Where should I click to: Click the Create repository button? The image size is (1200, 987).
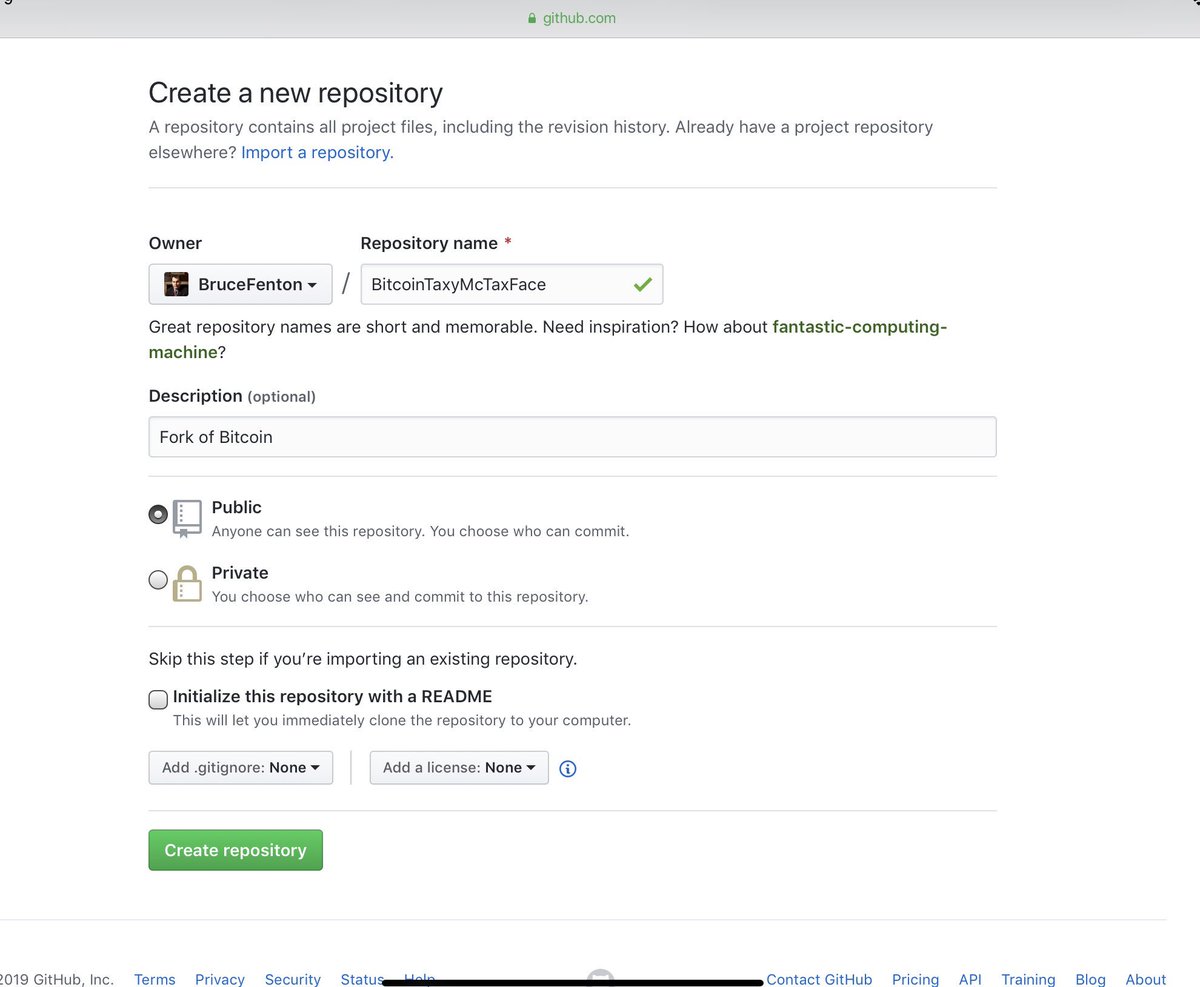tap(236, 850)
